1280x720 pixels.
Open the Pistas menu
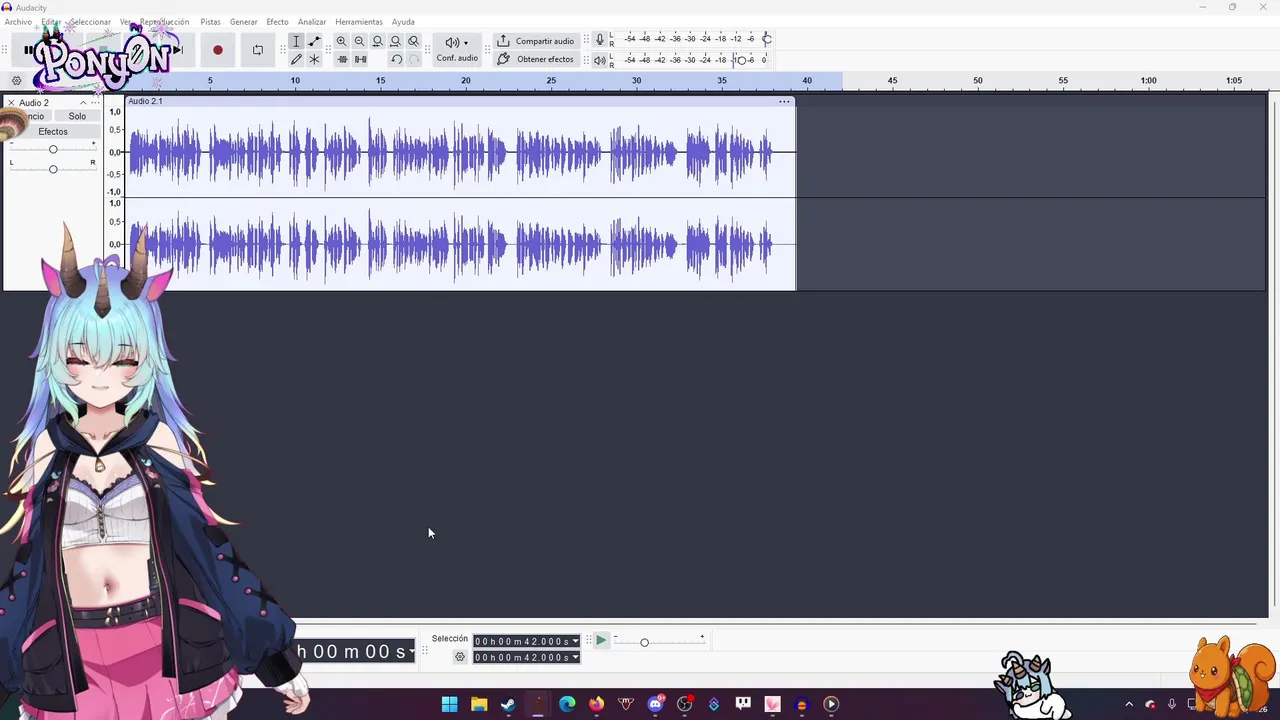[210, 22]
